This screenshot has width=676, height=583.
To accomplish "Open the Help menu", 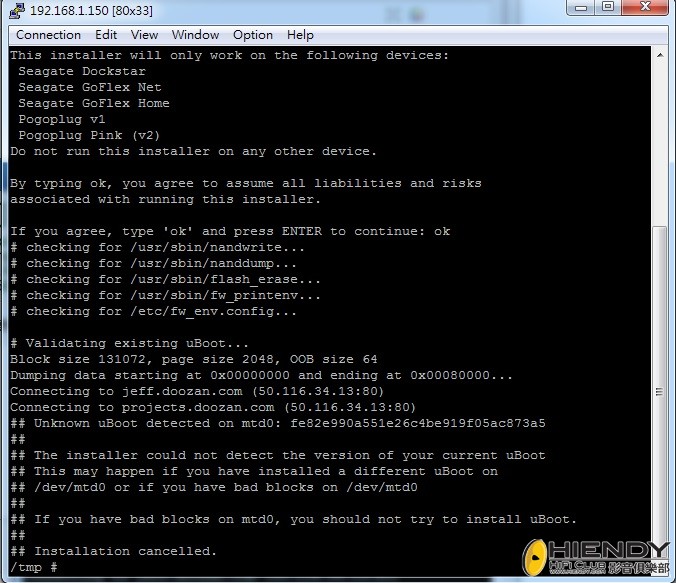I will [x=300, y=35].
